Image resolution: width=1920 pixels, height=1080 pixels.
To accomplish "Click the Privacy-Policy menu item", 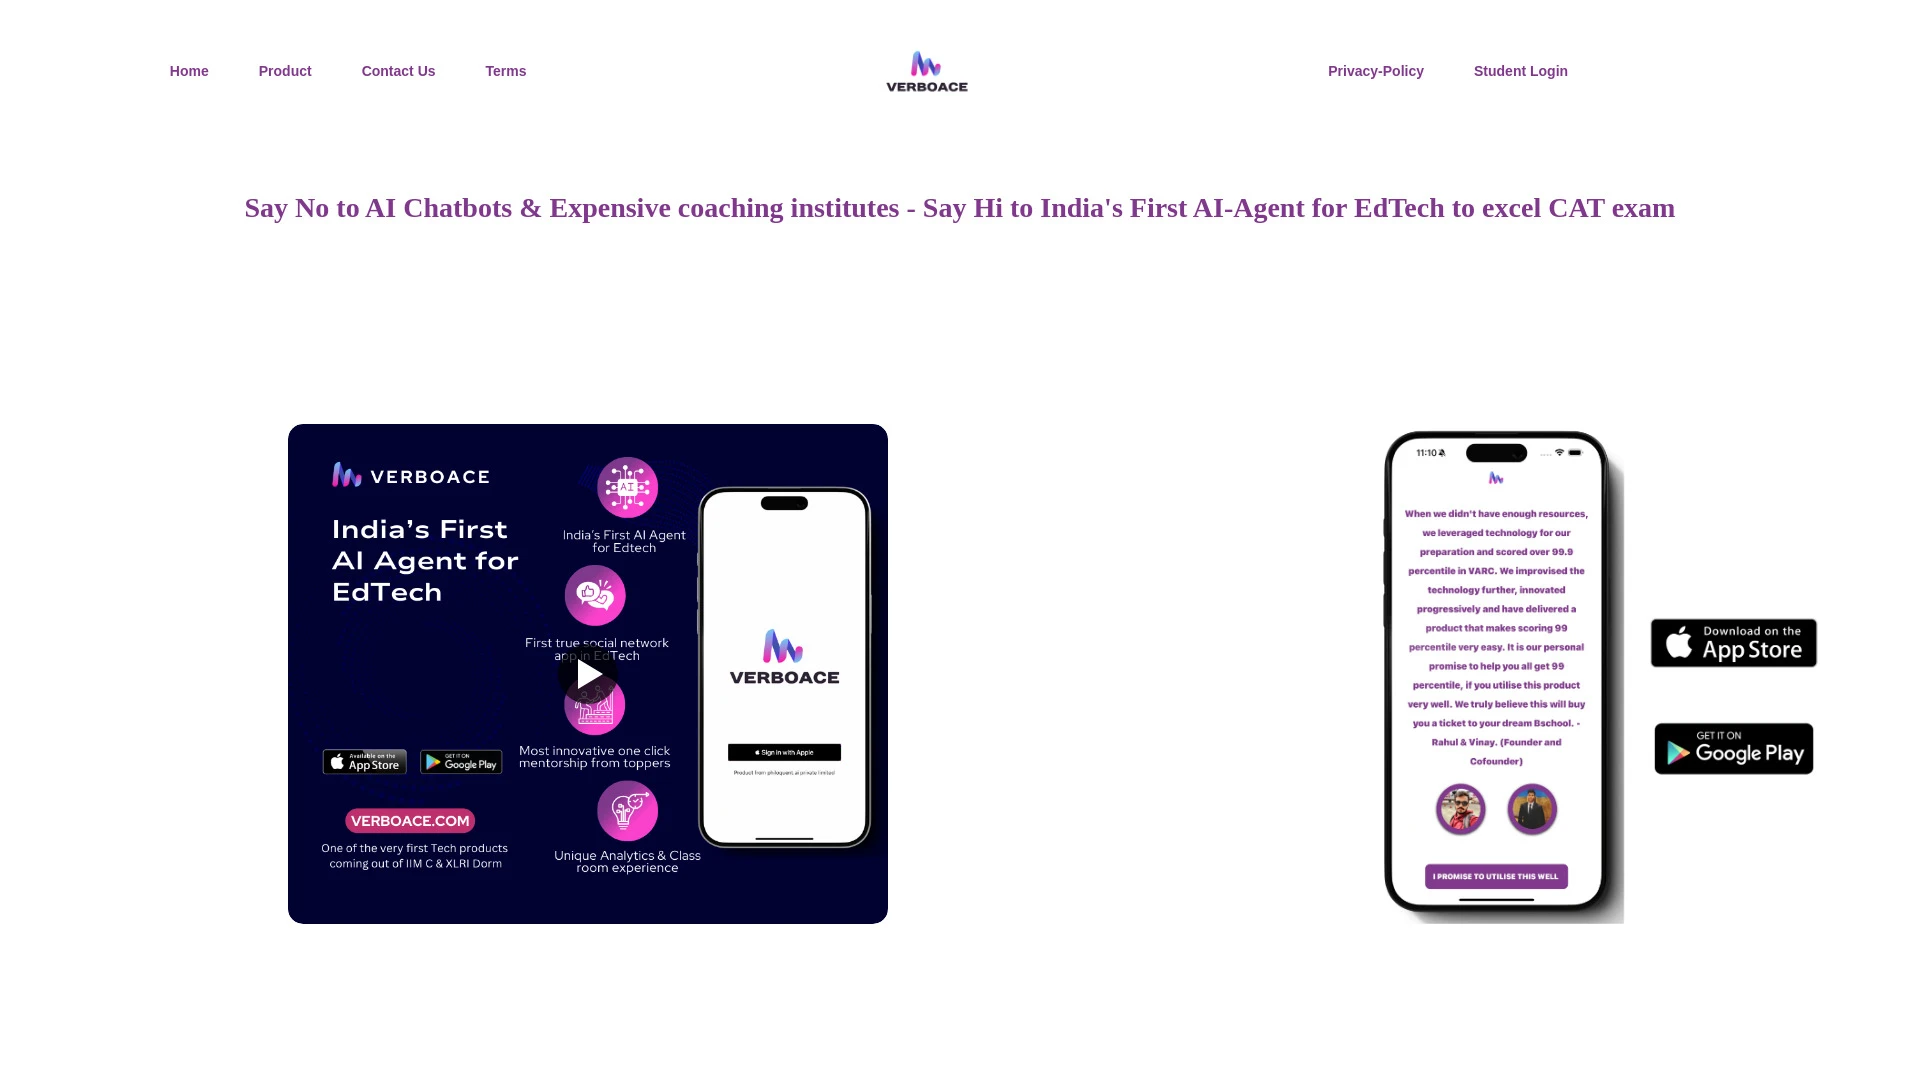I will 1375,71.
